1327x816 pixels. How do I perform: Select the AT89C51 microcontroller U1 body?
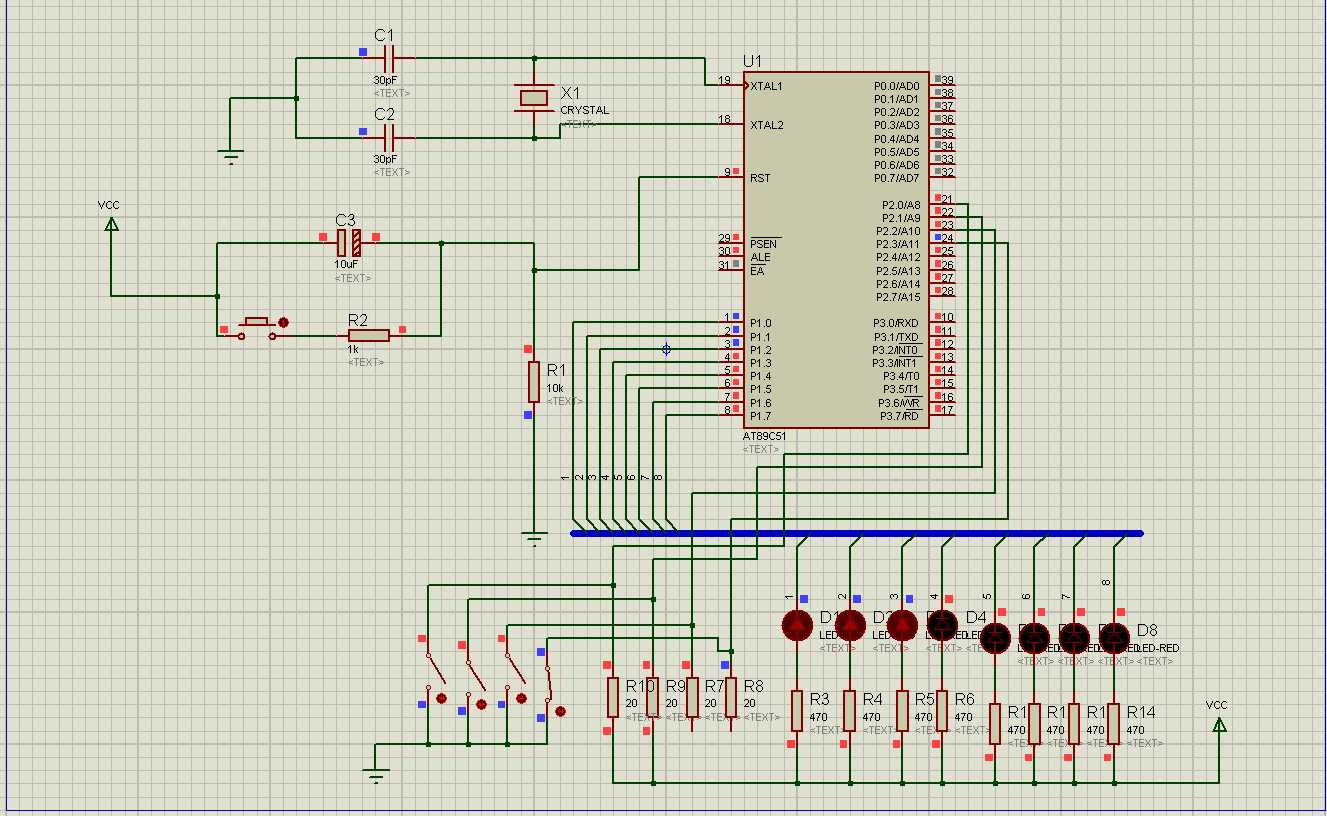coord(836,249)
